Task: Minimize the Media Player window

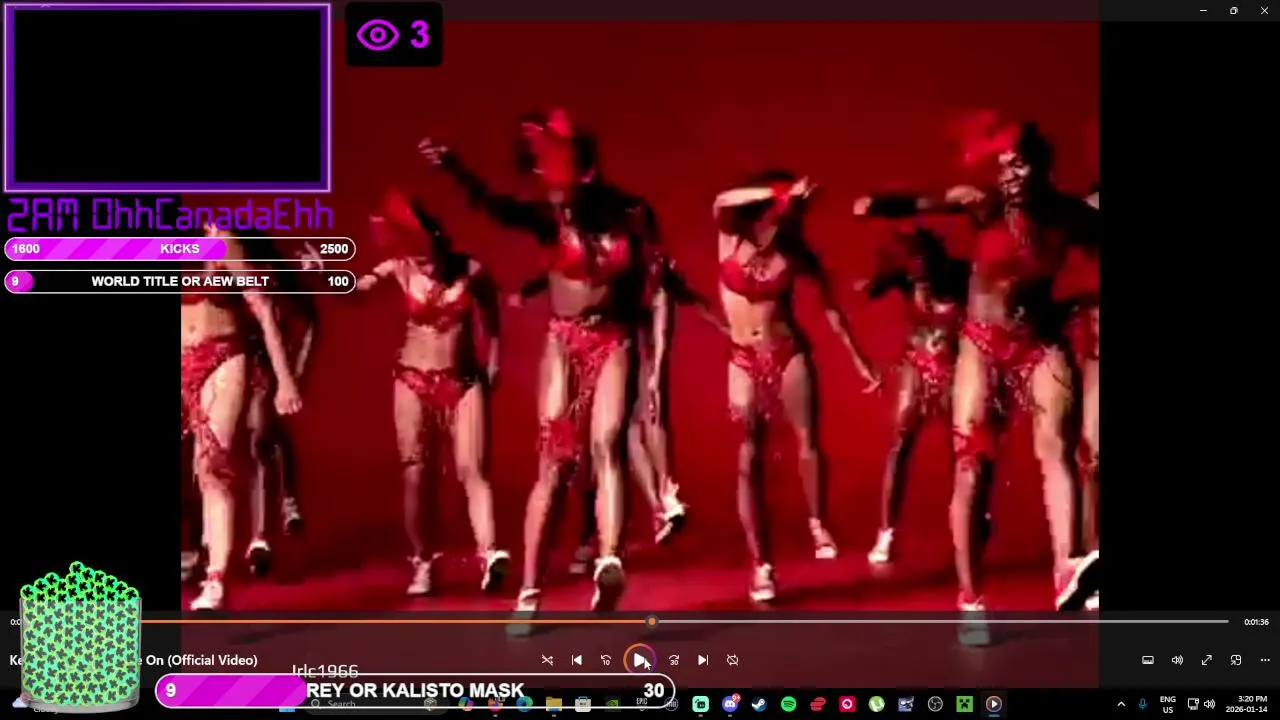Action: coord(1203,10)
